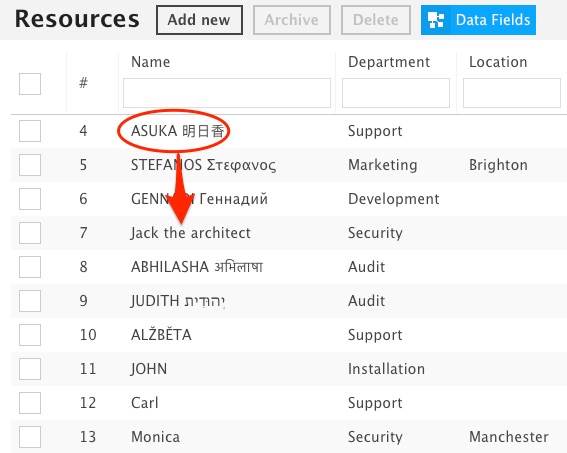Check the box for row 13 Monica
Viewport: 567px width, 453px height.
tap(30, 437)
